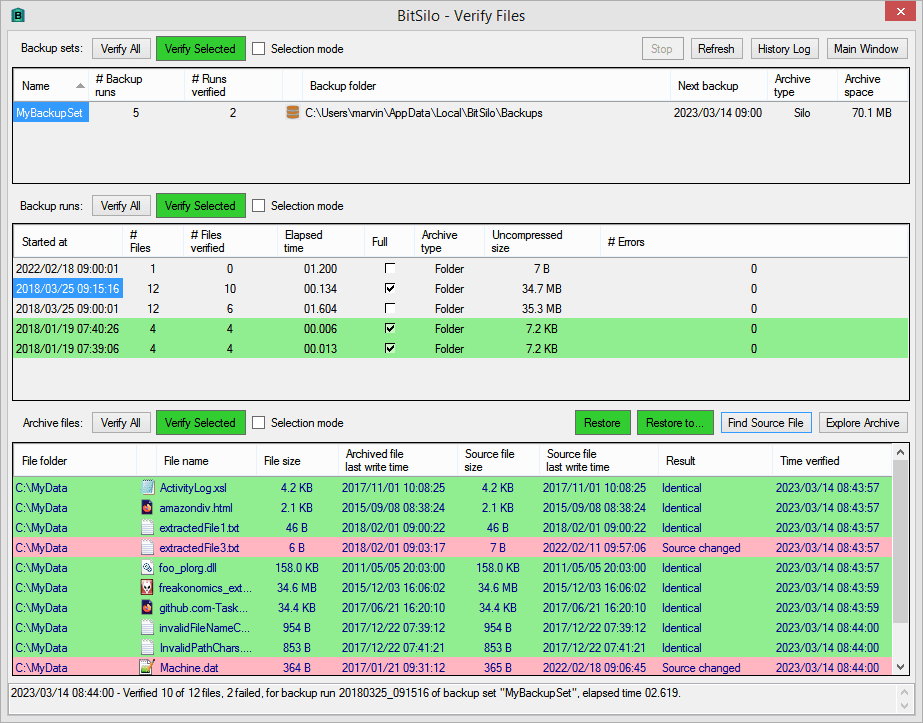The height and width of the screenshot is (723, 923).
Task: Enable Selection mode for Archive files
Action: point(259,423)
